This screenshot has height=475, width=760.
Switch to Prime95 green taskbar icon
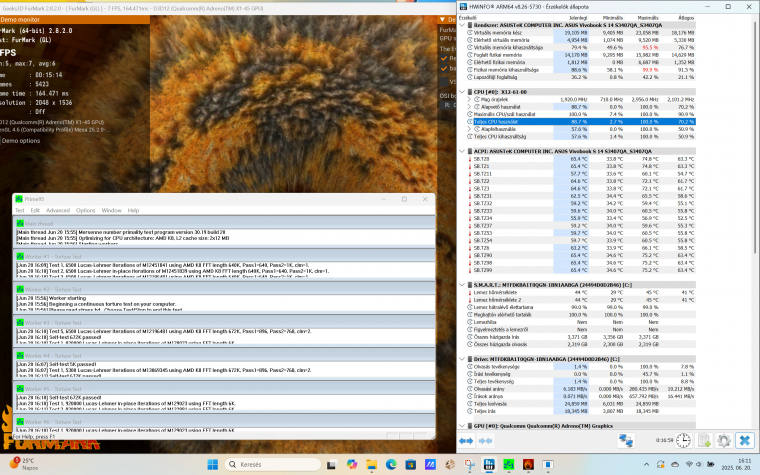click(508, 464)
